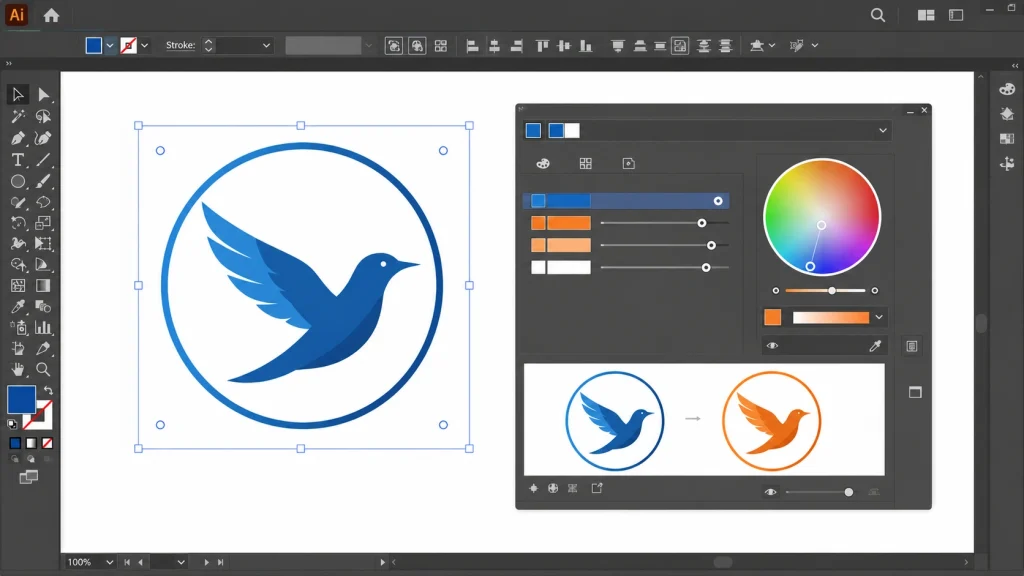The image size is (1024, 576).
Task: Open dropdown next to orange gradient bar
Action: 879,317
